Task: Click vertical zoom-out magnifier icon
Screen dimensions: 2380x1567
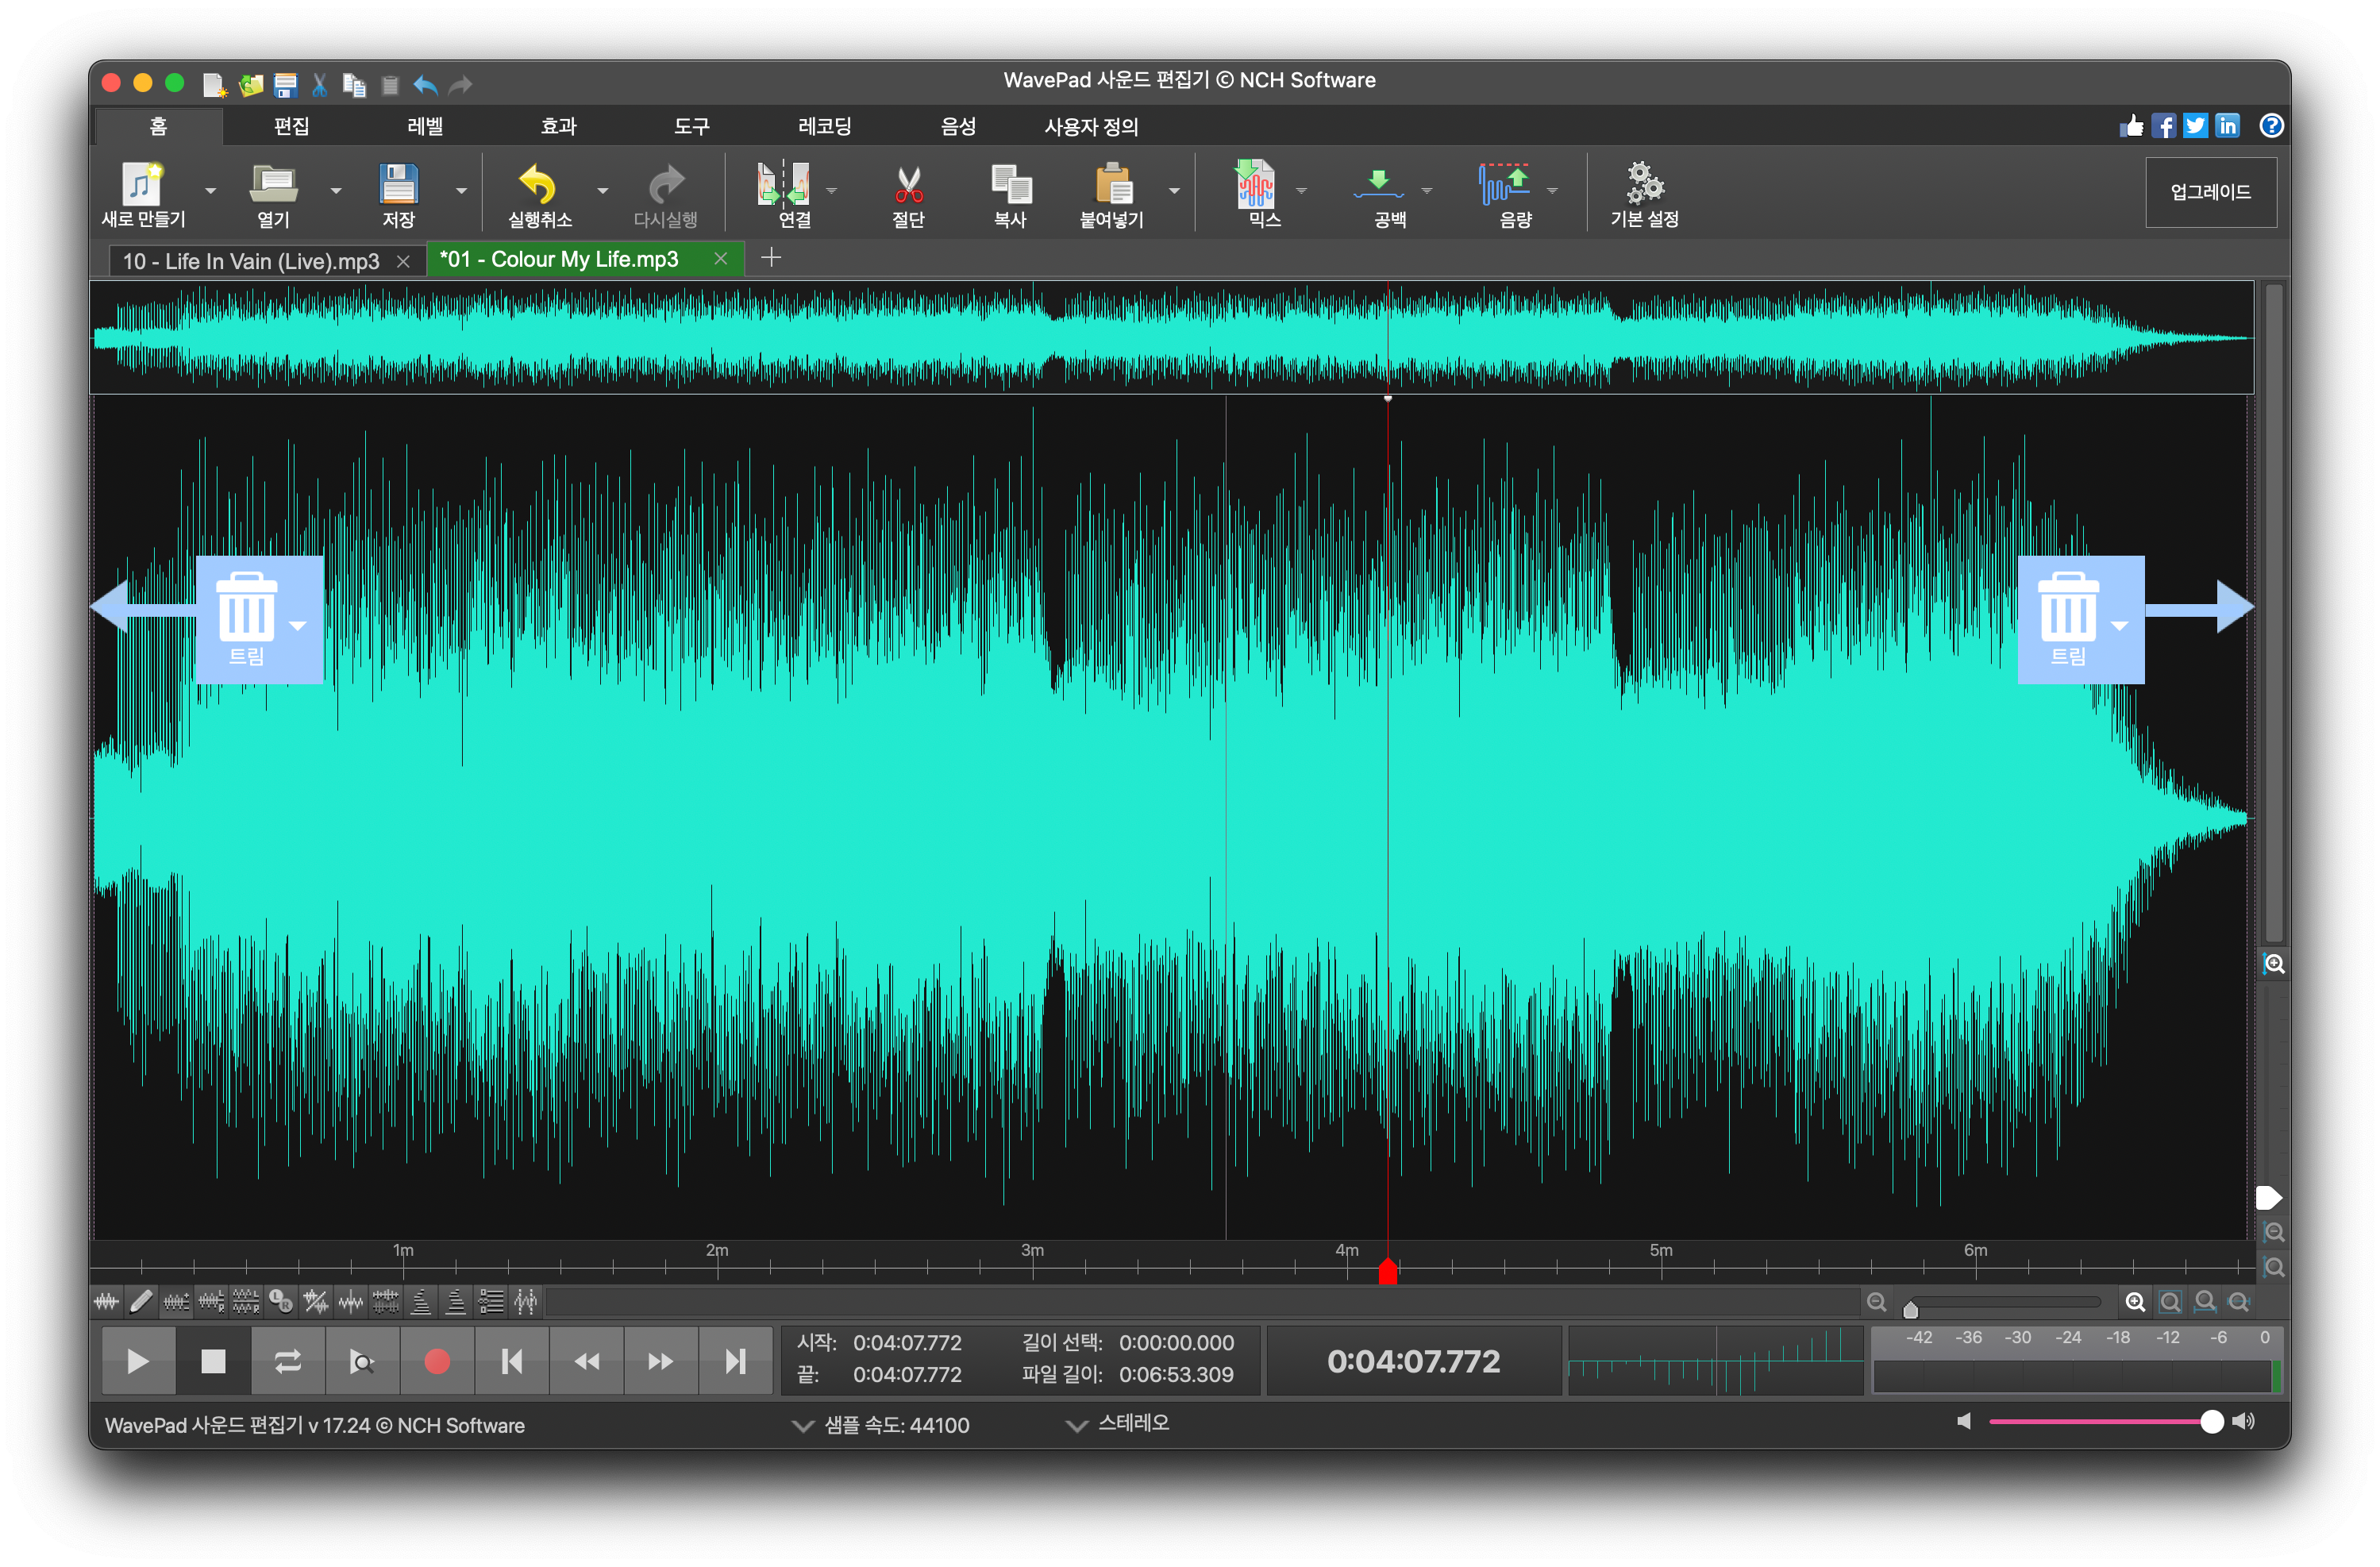Action: [2274, 1232]
